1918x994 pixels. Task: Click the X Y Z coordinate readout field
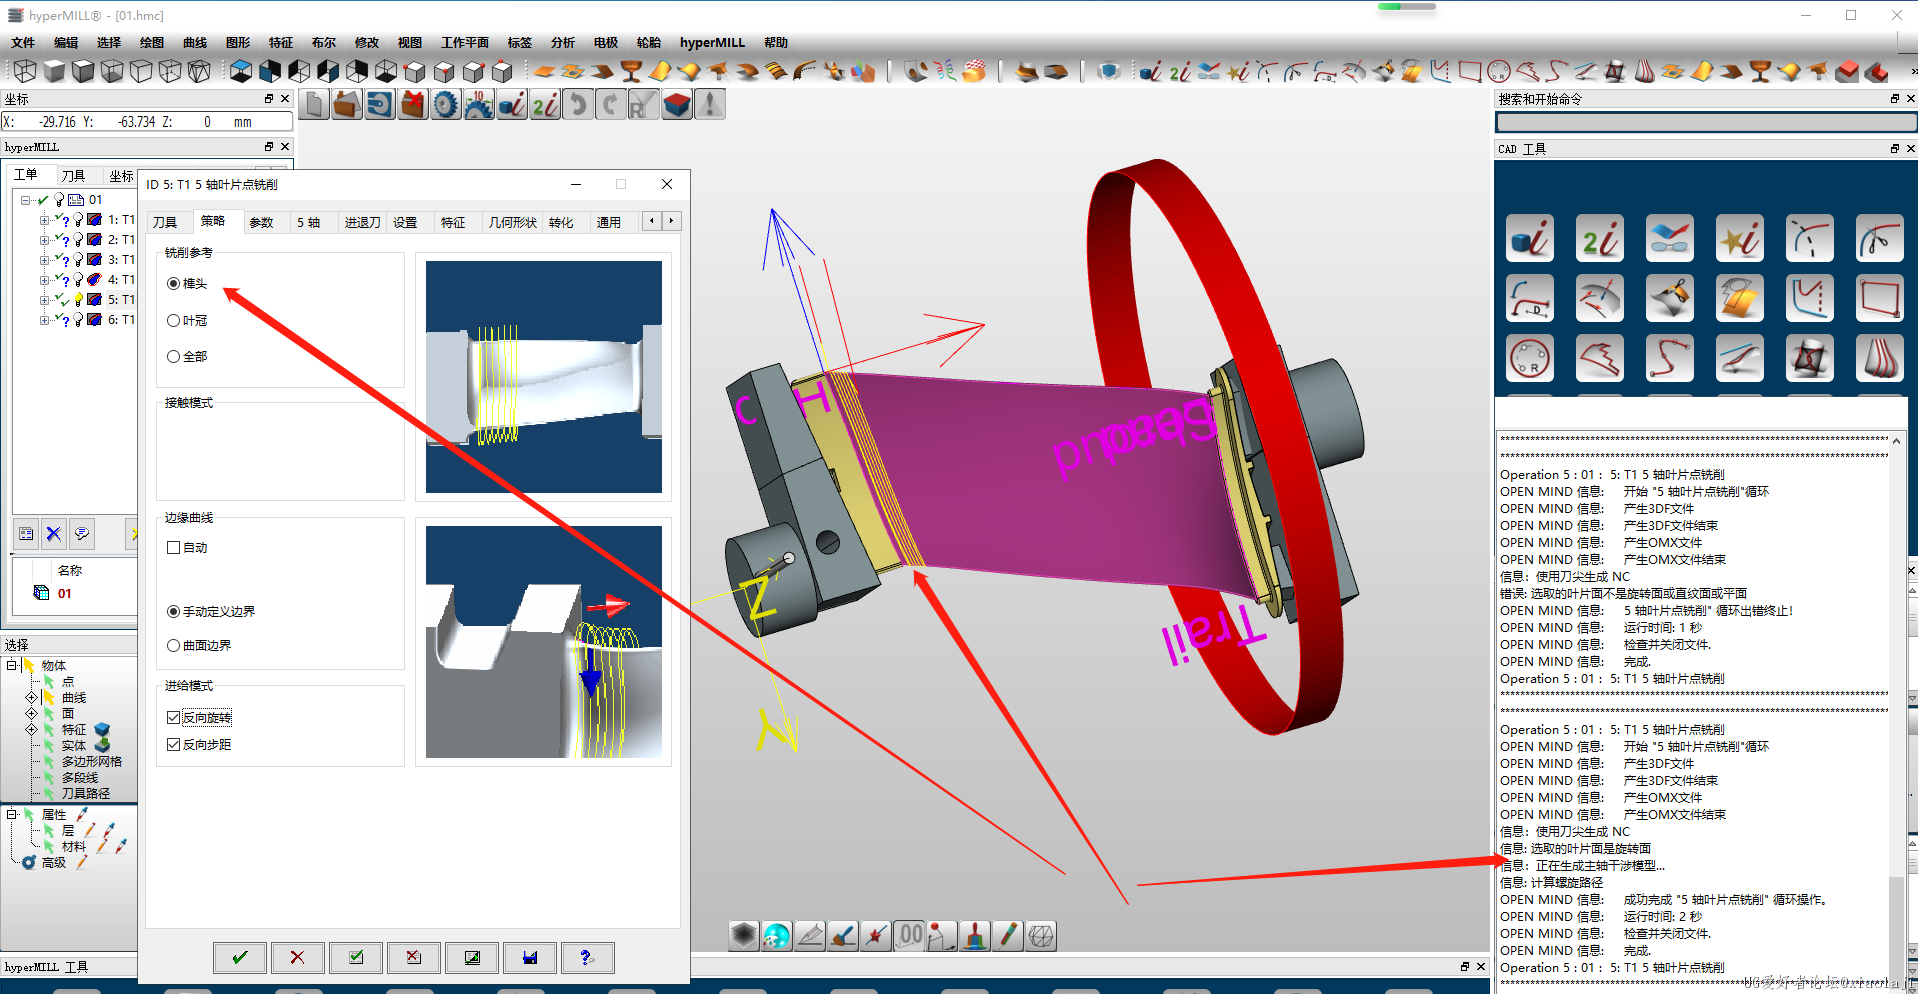(147, 122)
